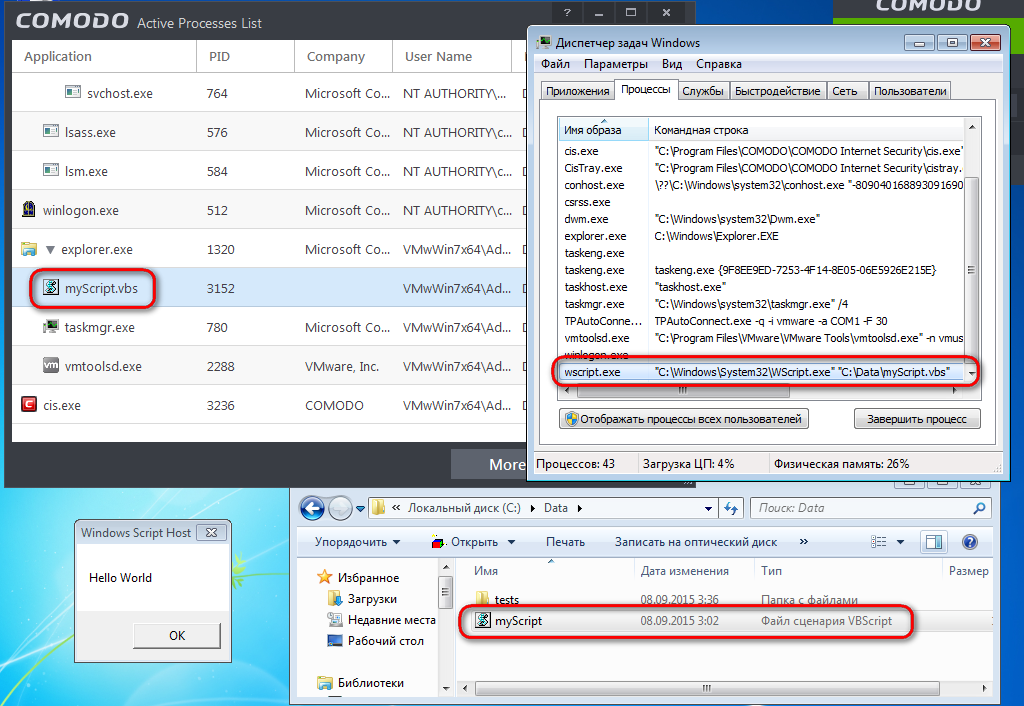This screenshot has width=1024, height=706.
Task: Show more toolbar commands chevron in Explorer
Action: coord(803,541)
